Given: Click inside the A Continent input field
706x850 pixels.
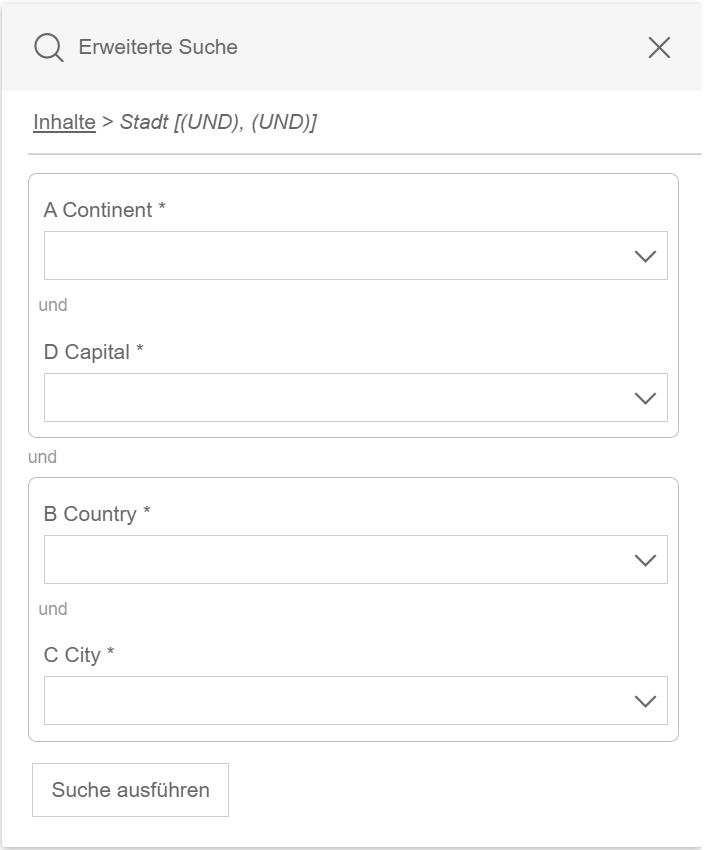Looking at the screenshot, I should pyautogui.click(x=300, y=255).
